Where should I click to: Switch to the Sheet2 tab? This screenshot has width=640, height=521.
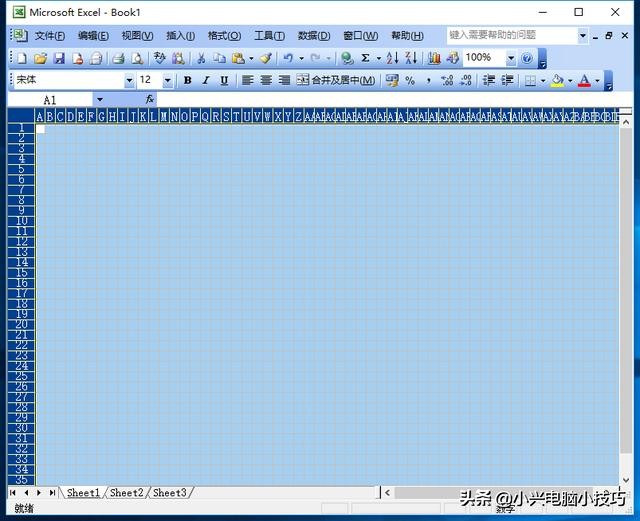(127, 493)
